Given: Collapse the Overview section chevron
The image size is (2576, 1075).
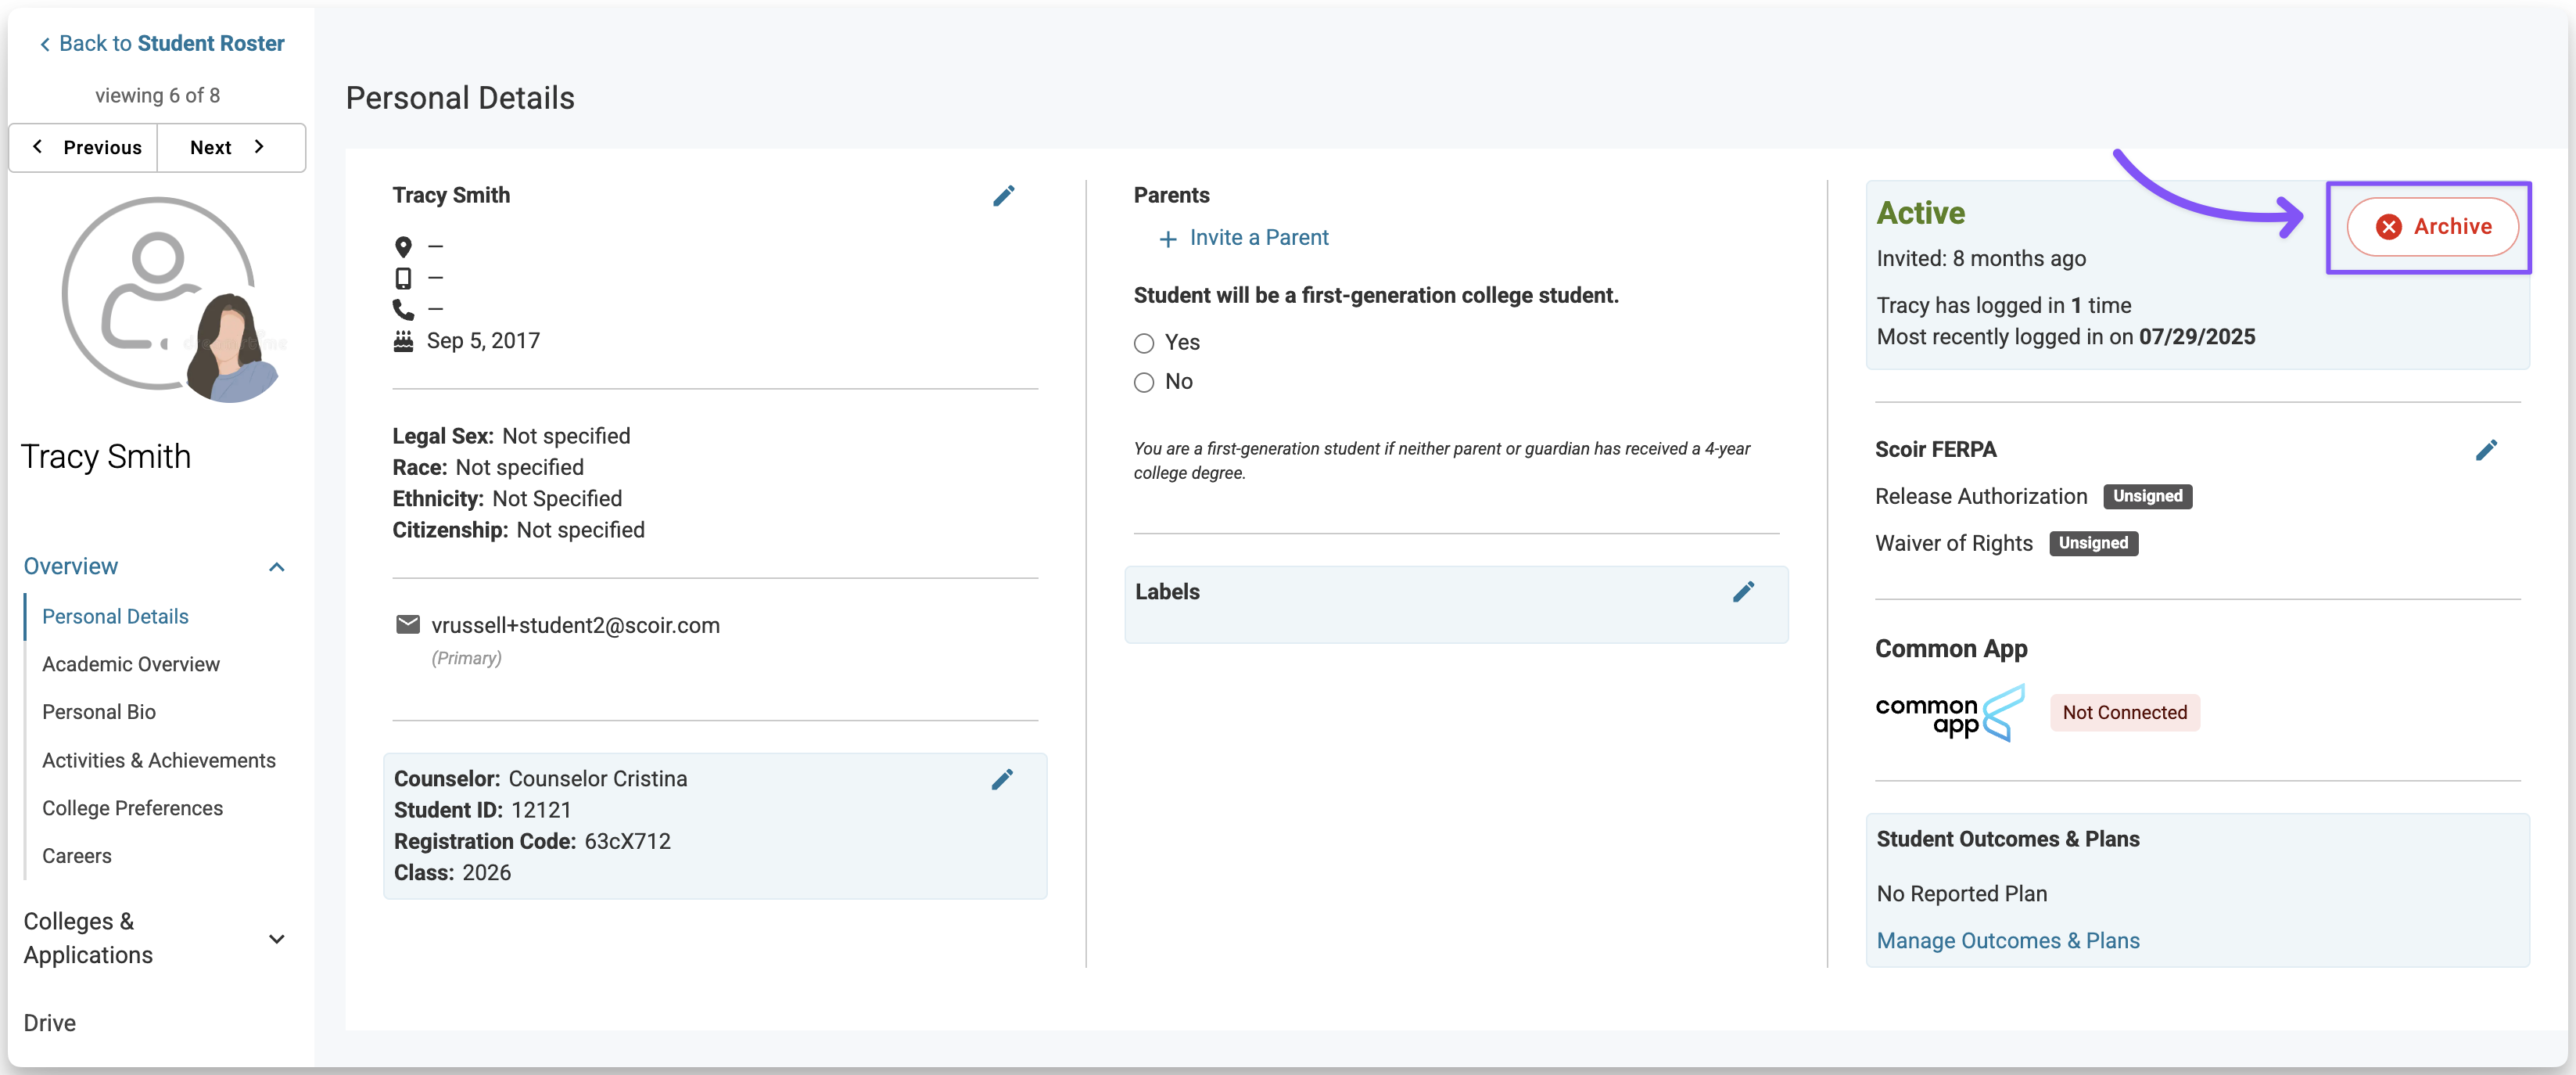Looking at the screenshot, I should 277,567.
